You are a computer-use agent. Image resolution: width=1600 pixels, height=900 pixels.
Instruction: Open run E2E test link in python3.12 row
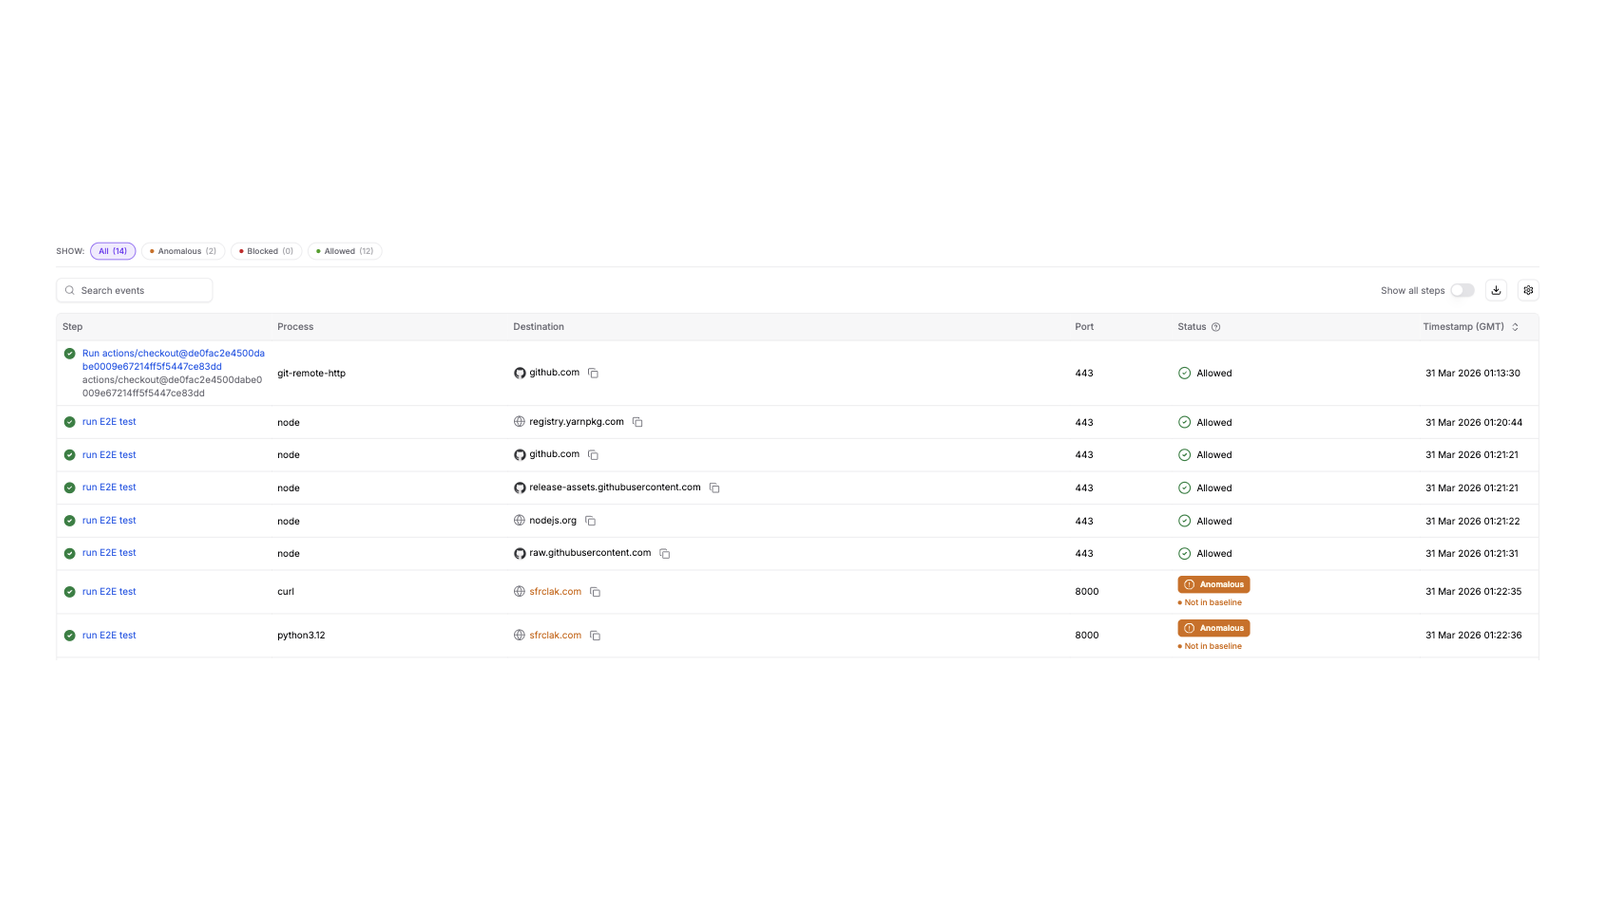pos(109,635)
